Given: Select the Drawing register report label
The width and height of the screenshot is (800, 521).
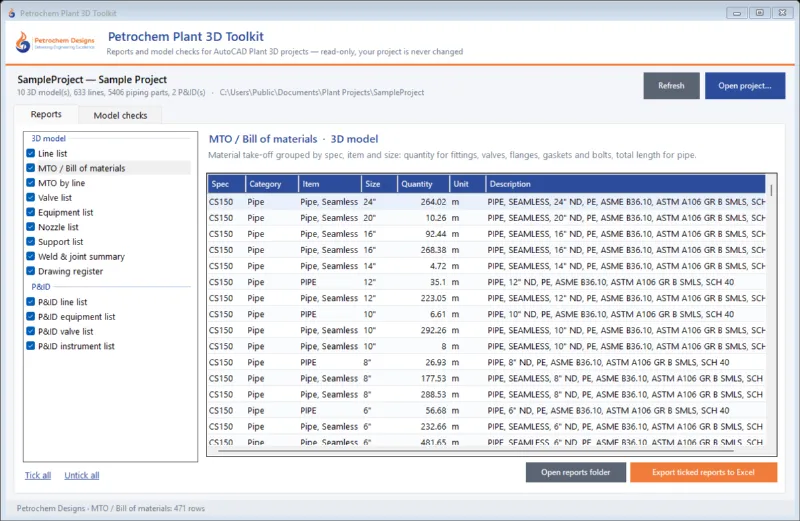Looking at the screenshot, I should pos(70,272).
